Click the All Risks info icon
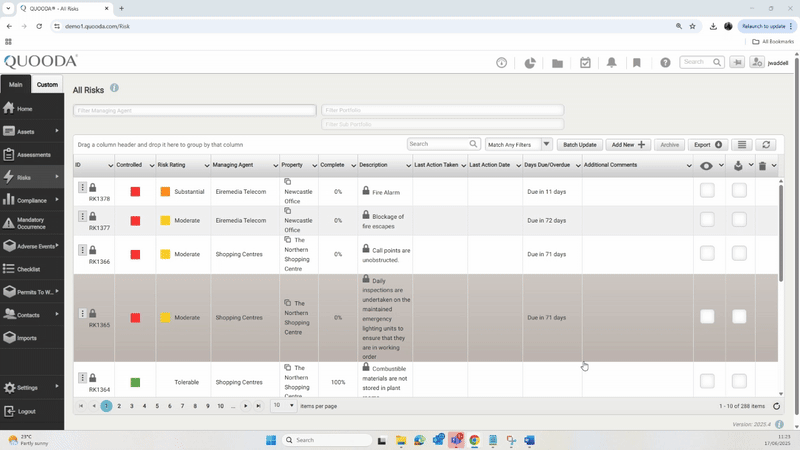The height and width of the screenshot is (450, 800). (114, 88)
